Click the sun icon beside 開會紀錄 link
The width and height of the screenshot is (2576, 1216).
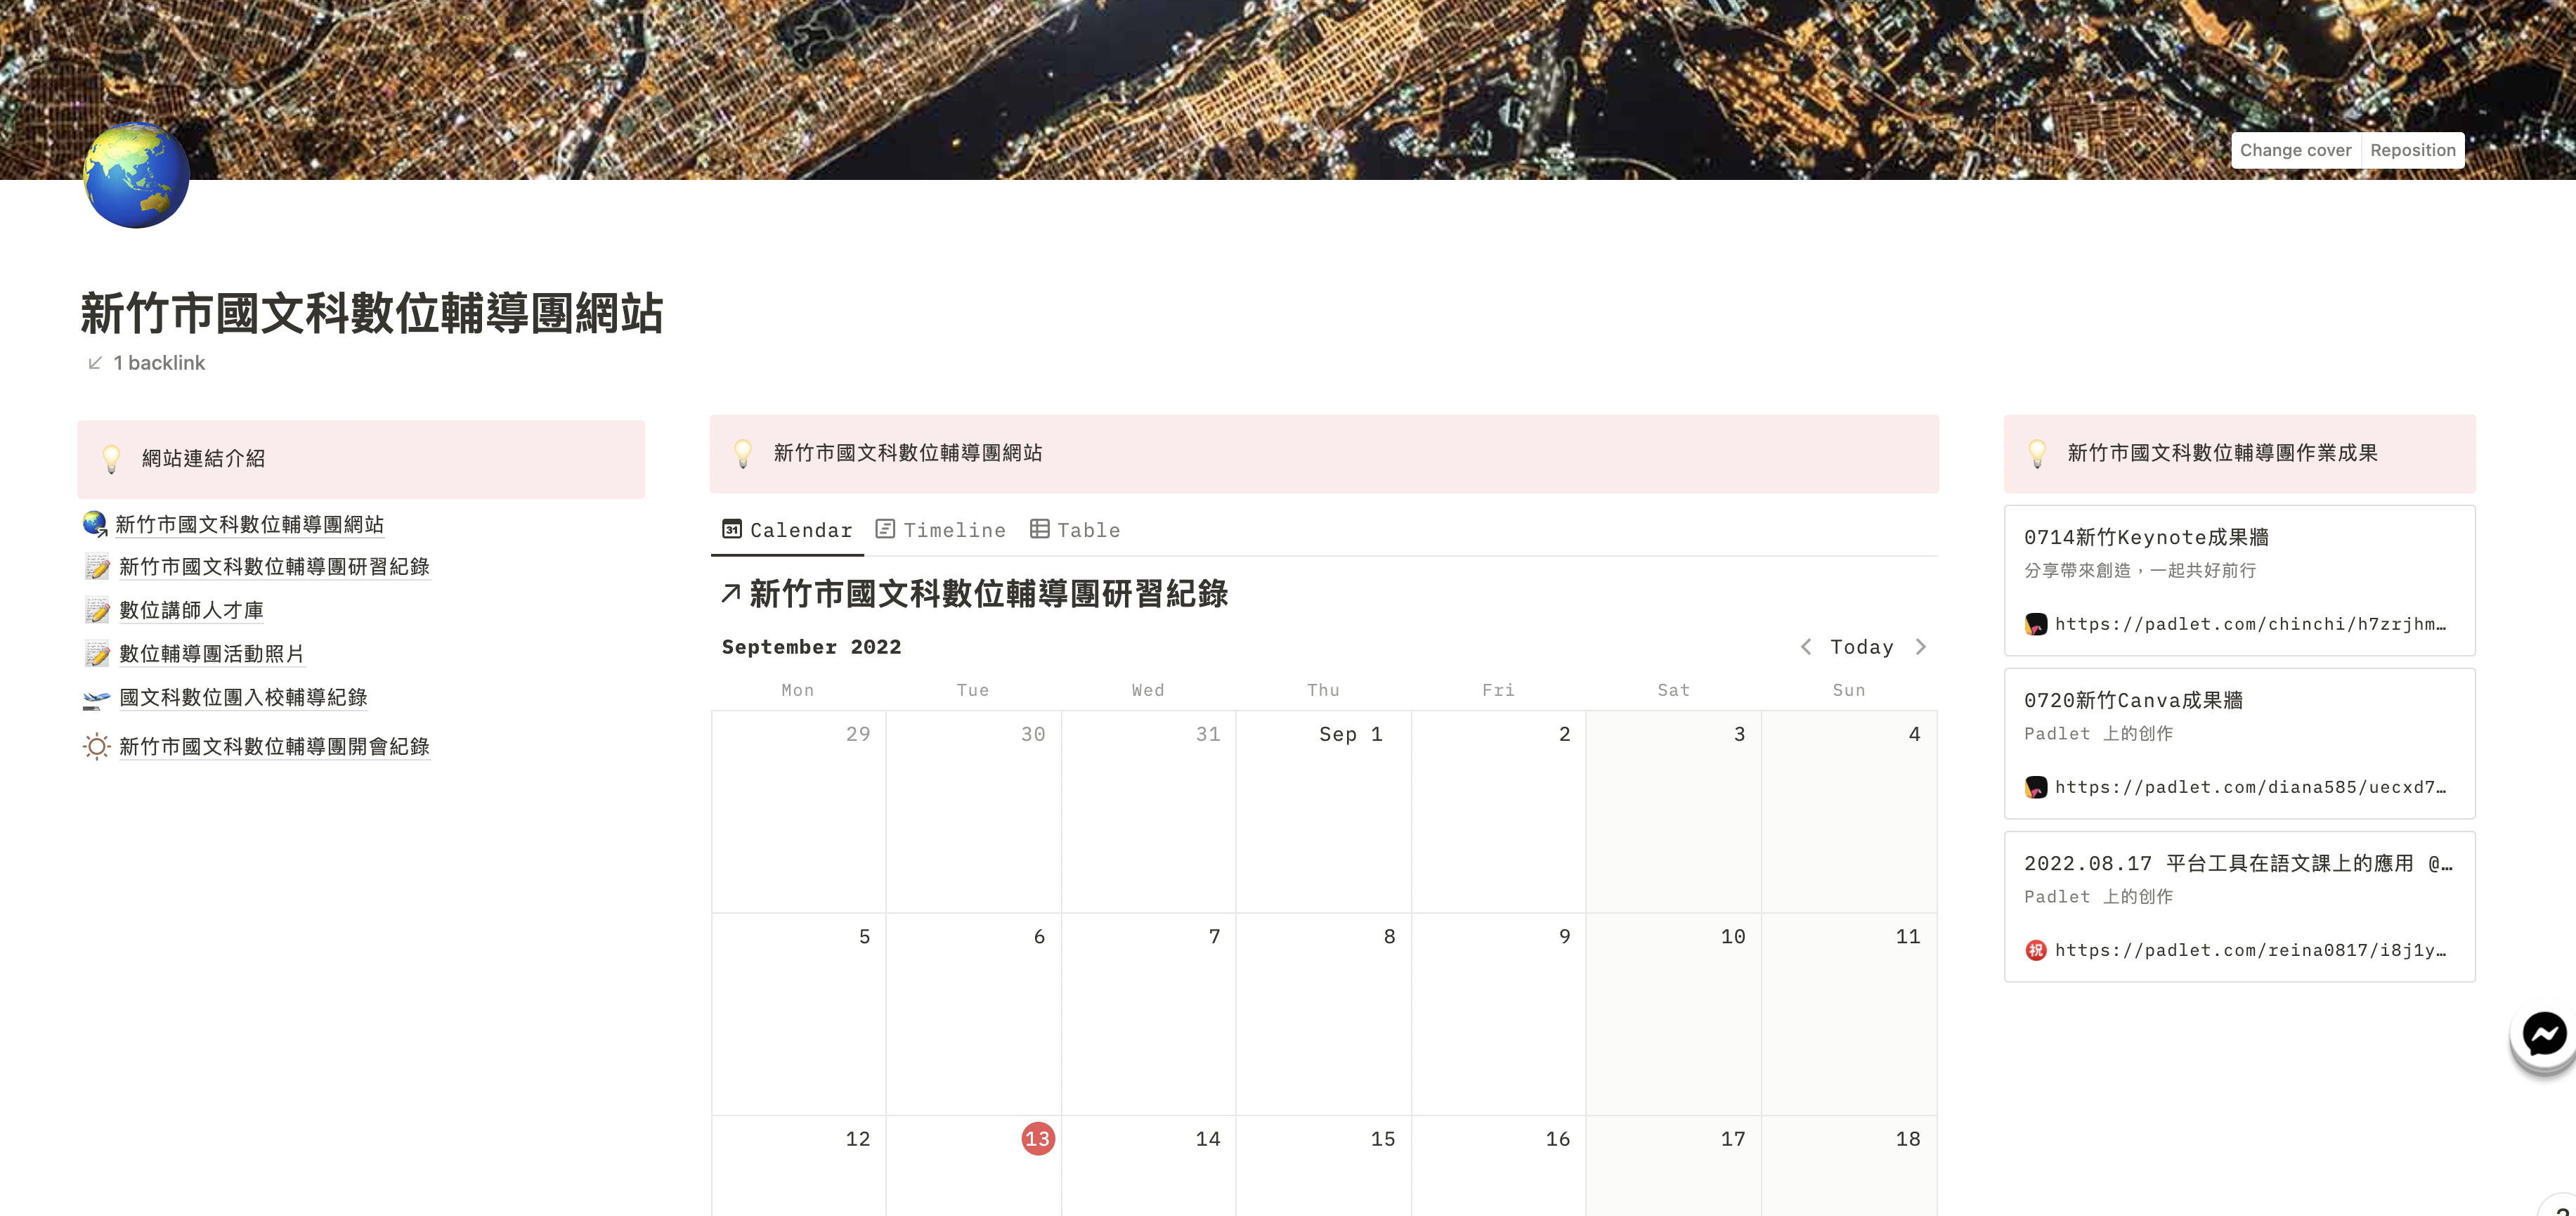(96, 747)
